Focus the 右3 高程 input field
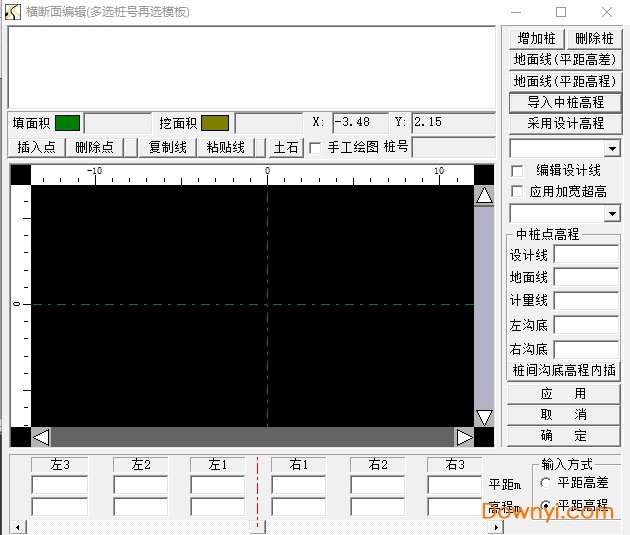 pos(454,507)
